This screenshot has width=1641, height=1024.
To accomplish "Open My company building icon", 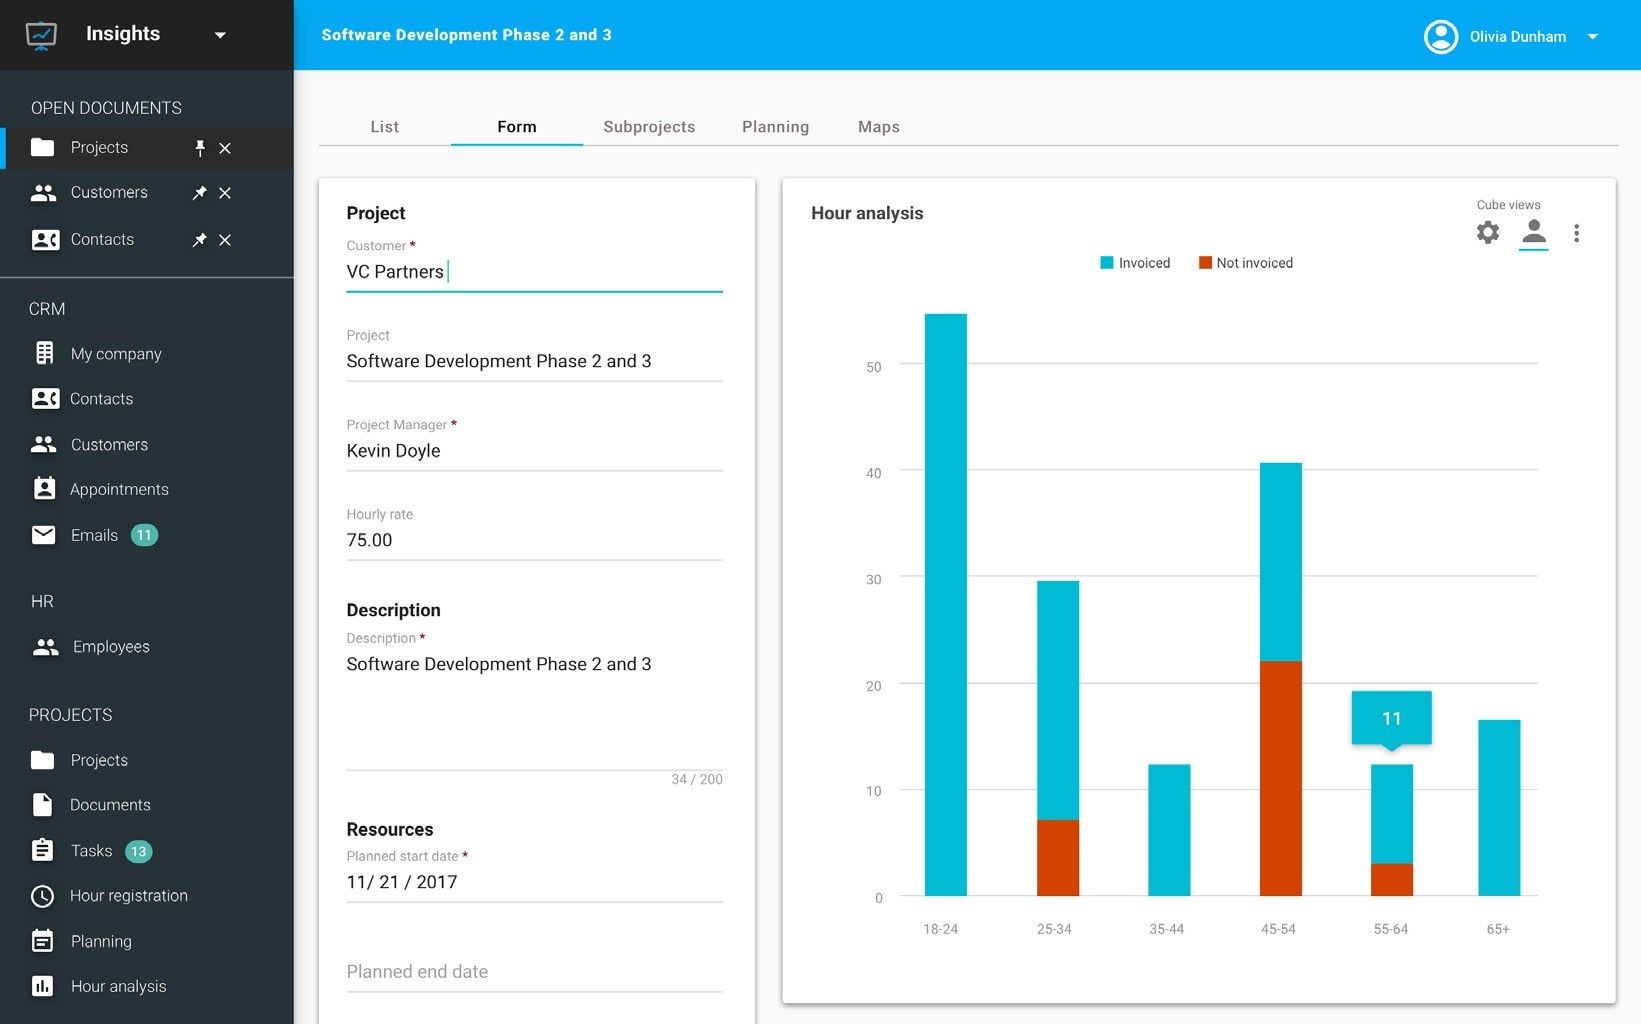I will pyautogui.click(x=44, y=353).
